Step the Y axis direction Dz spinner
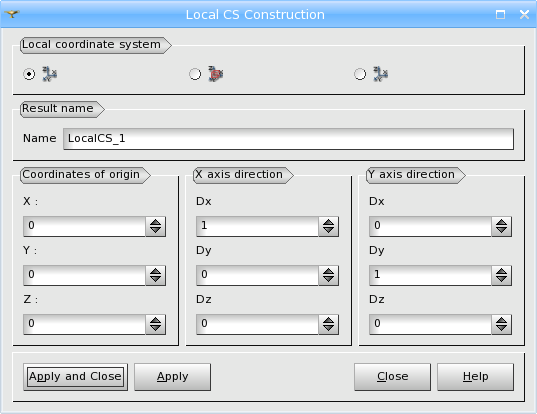 click(501, 324)
